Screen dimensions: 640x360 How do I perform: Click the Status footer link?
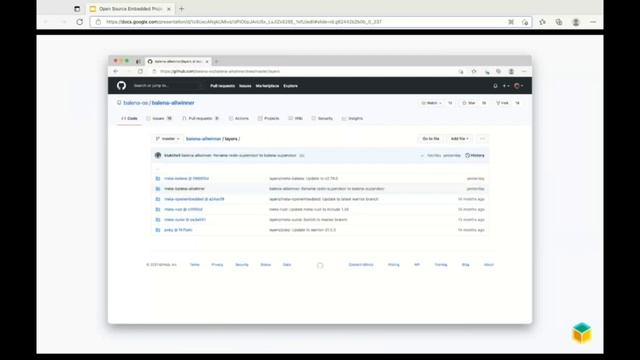coord(266,265)
